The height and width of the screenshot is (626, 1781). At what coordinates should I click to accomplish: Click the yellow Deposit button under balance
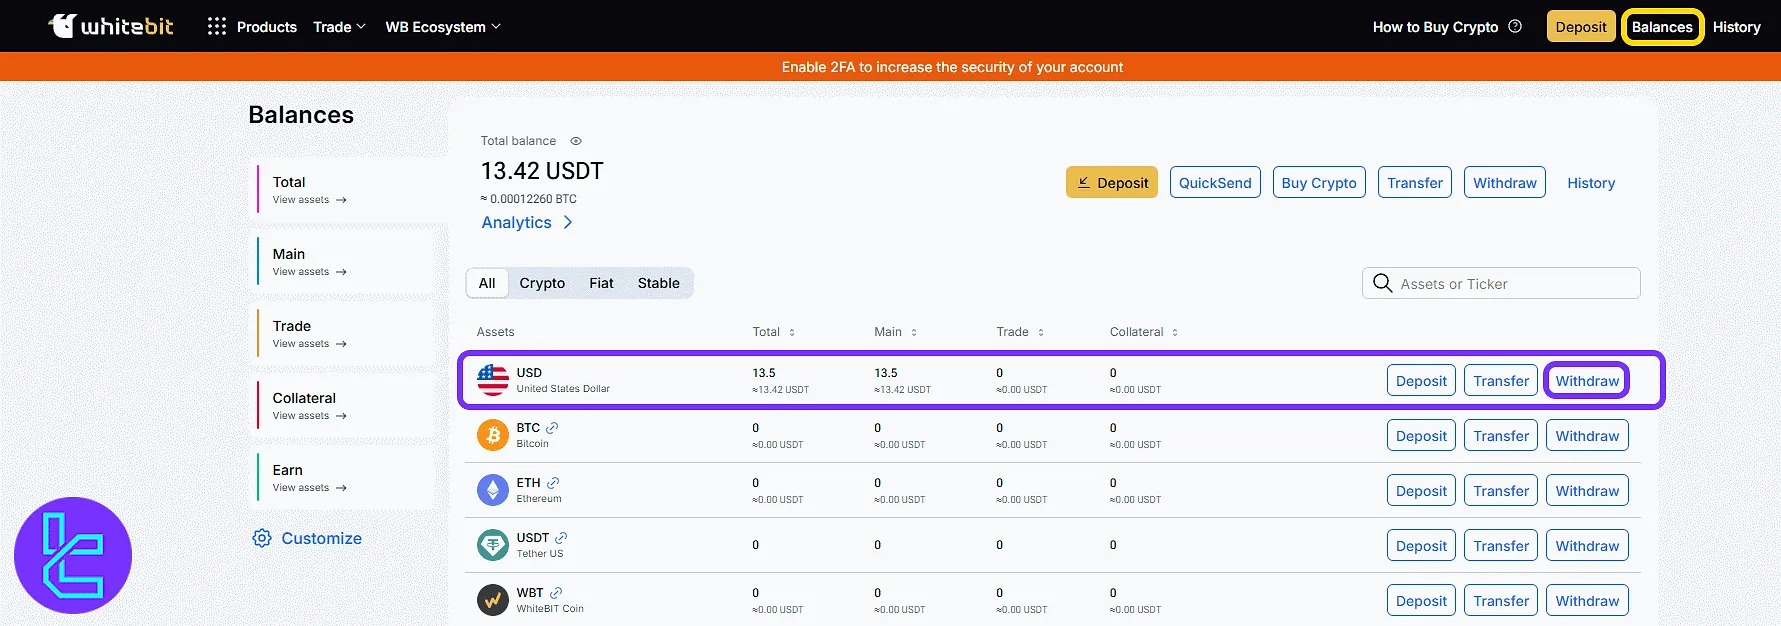click(x=1112, y=183)
